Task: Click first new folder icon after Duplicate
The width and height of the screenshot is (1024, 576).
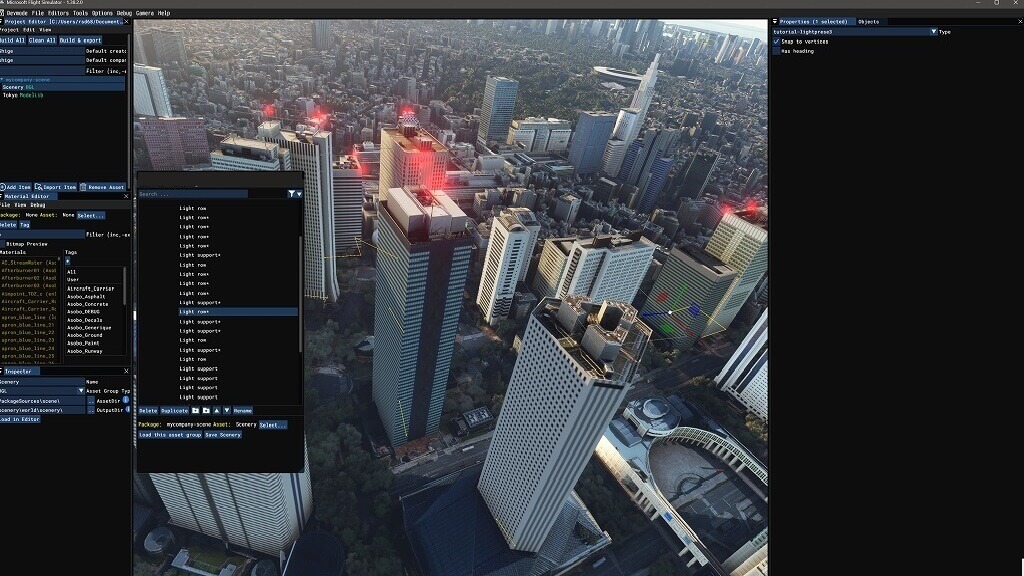Action: 195,411
